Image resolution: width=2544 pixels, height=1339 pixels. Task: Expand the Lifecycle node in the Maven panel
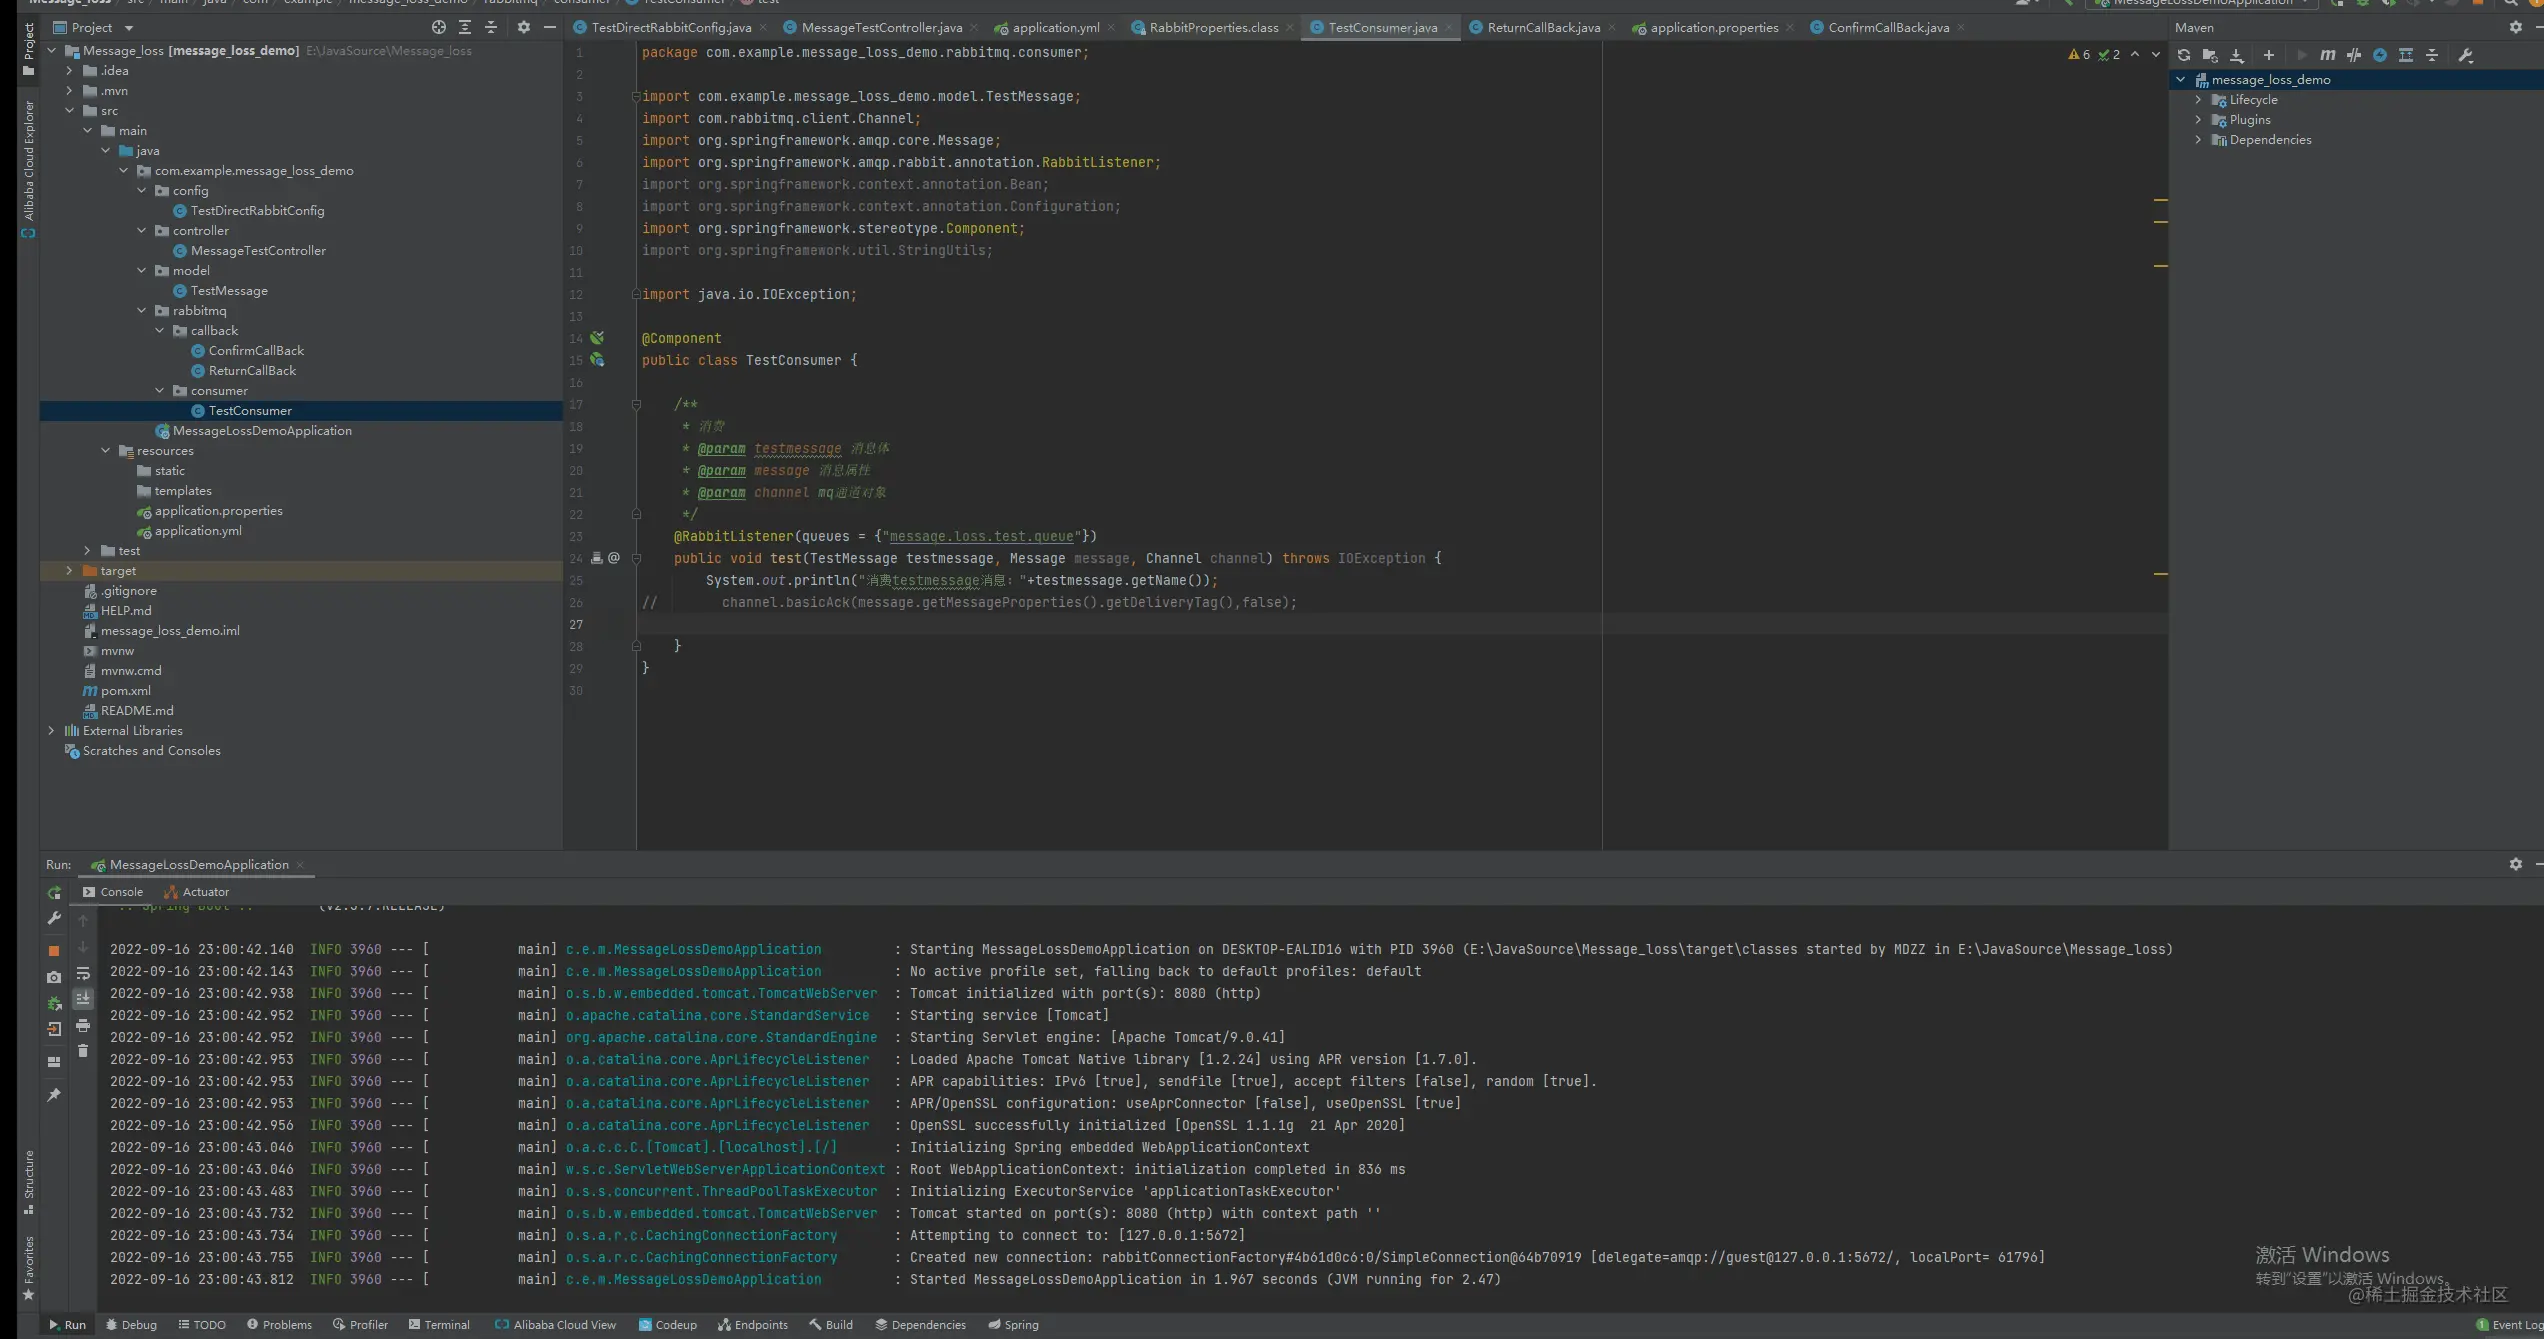pos(2198,100)
